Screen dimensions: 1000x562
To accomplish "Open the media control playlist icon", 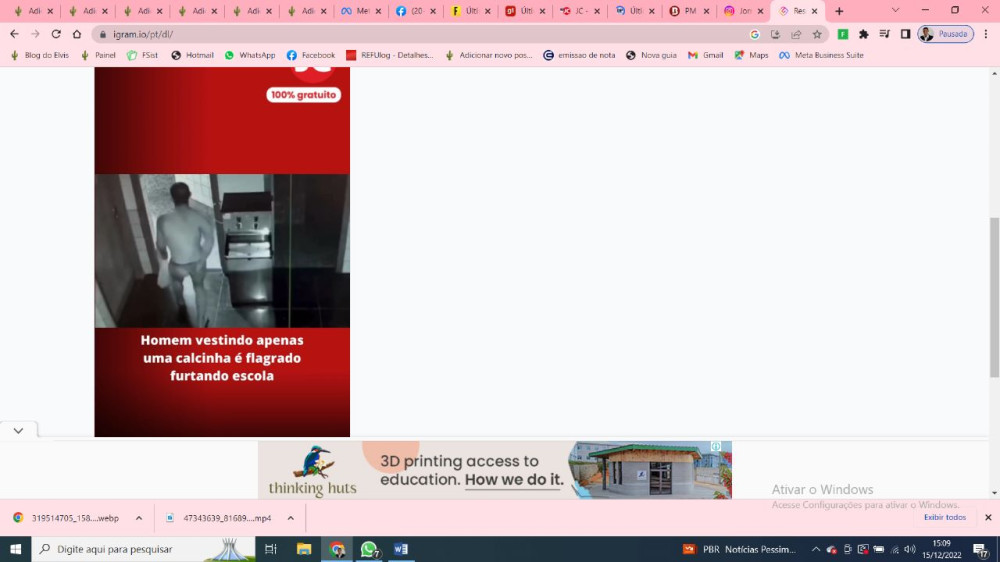I will coord(885,34).
